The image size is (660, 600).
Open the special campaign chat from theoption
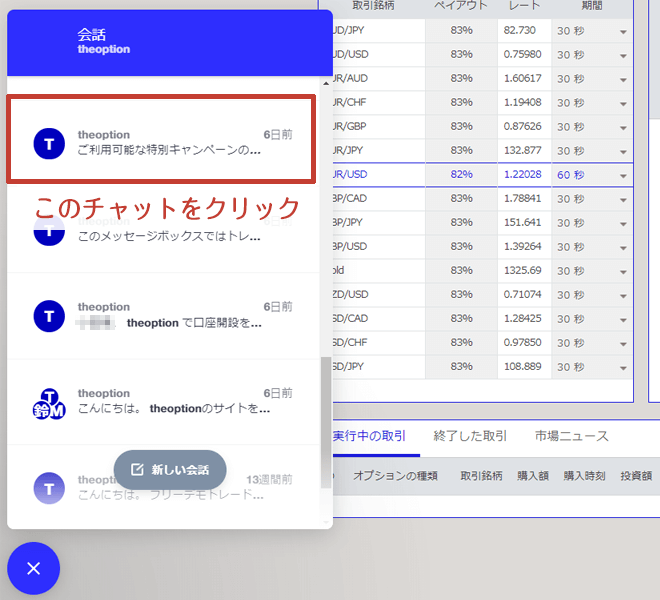tap(161, 139)
